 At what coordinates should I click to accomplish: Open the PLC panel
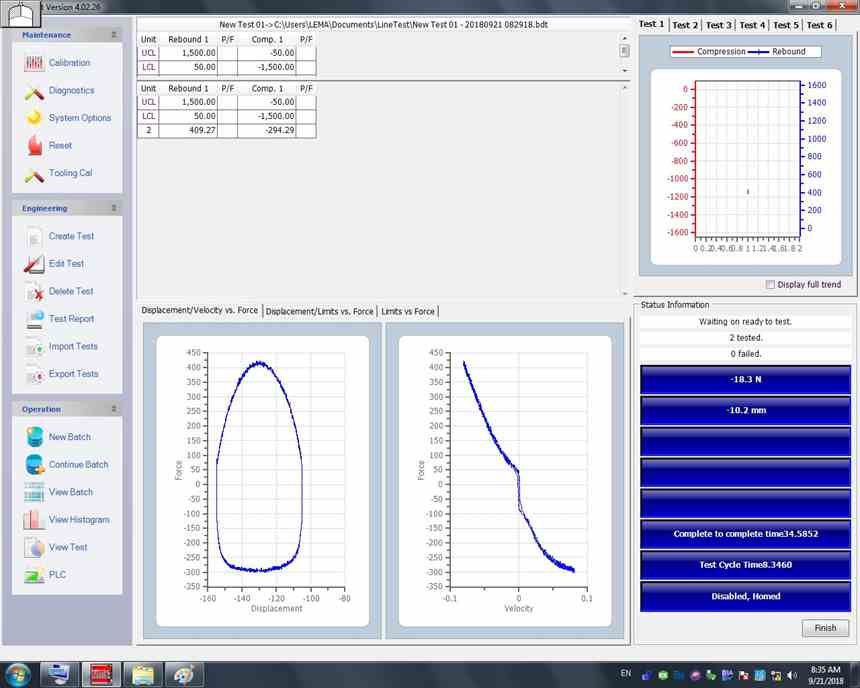pos(54,574)
